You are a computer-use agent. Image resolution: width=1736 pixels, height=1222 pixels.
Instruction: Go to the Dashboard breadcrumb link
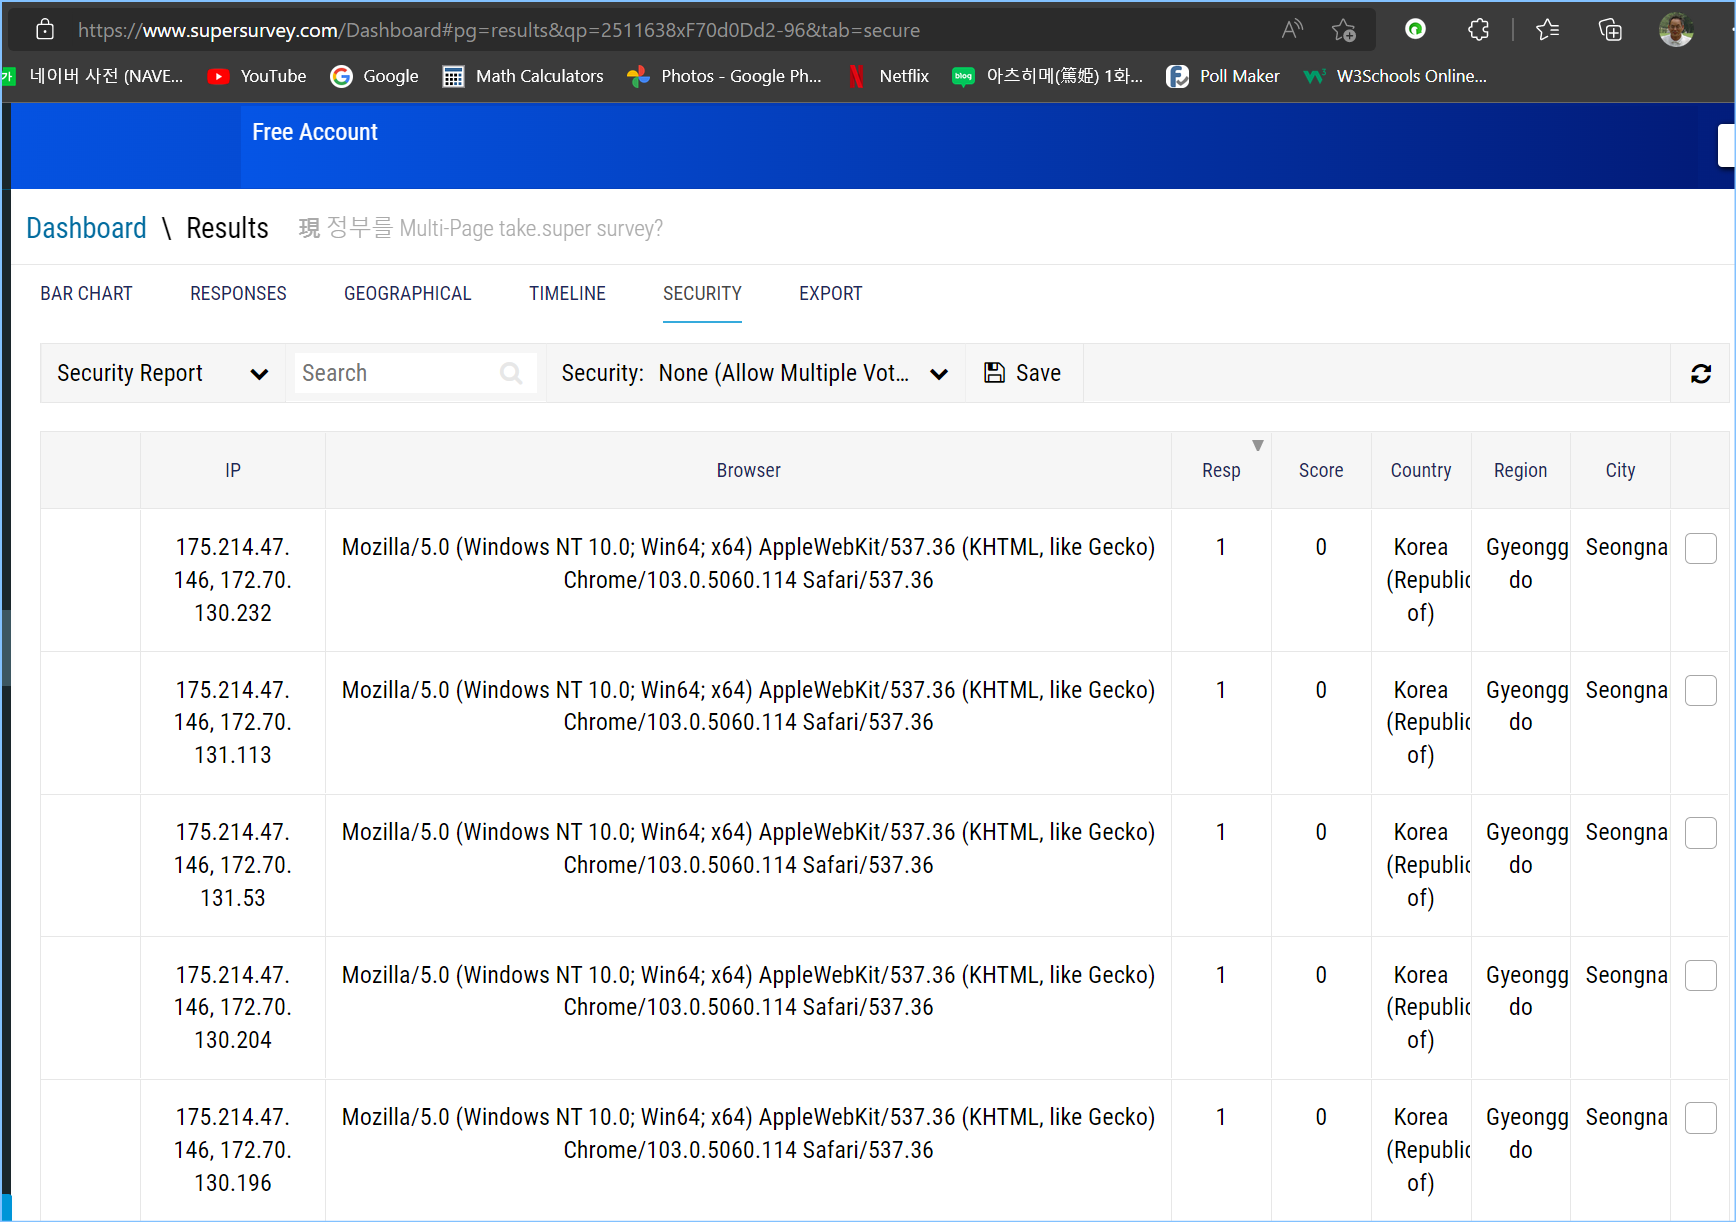[86, 229]
